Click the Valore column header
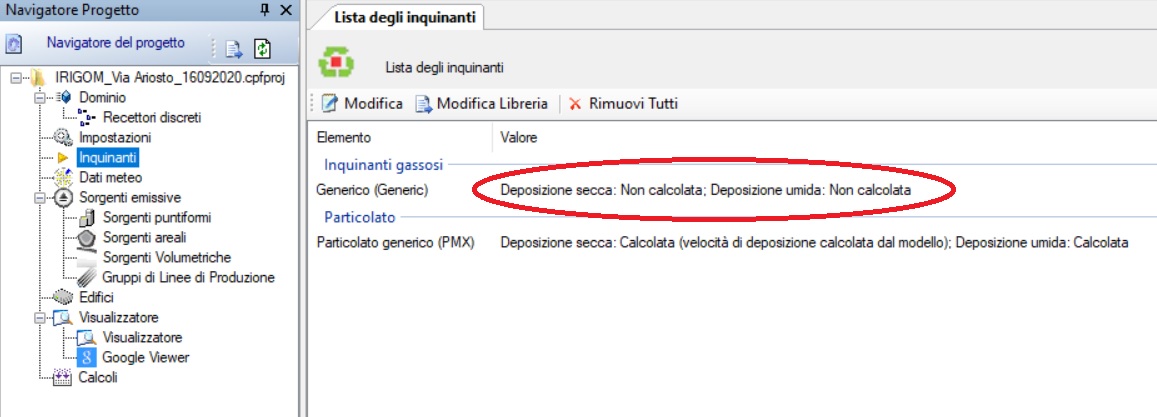Viewport: 1157px width, 417px height. pos(519,137)
